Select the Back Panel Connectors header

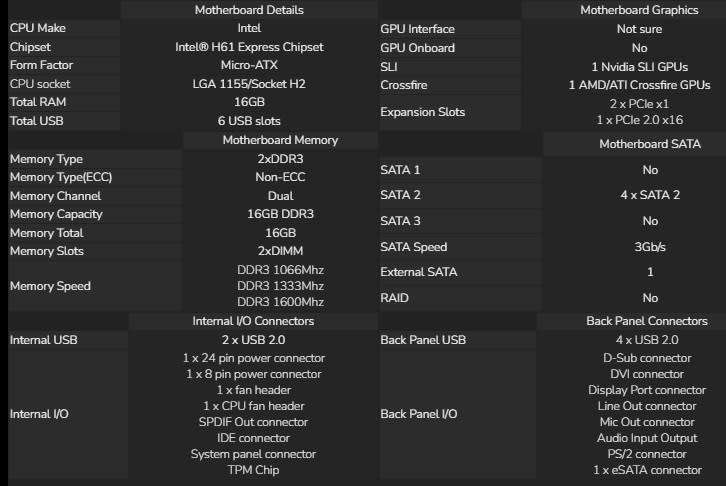pos(646,321)
